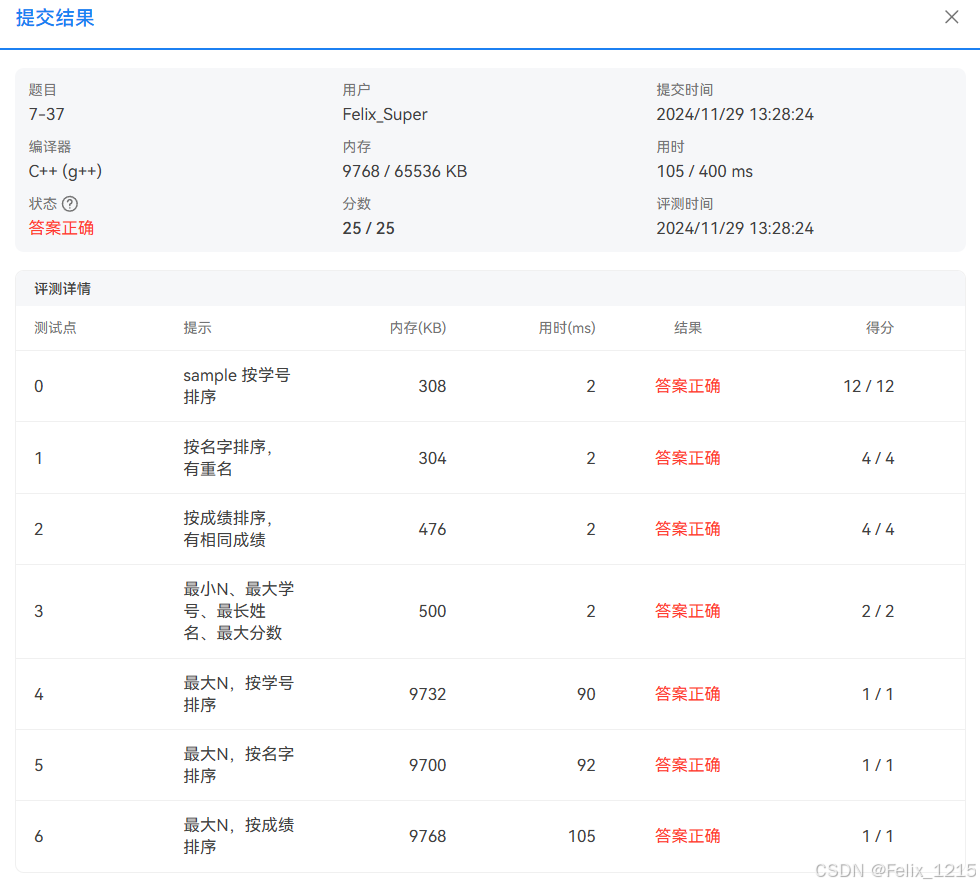
Task: Click 答案正确 result of test case 2
Action: pos(687,529)
